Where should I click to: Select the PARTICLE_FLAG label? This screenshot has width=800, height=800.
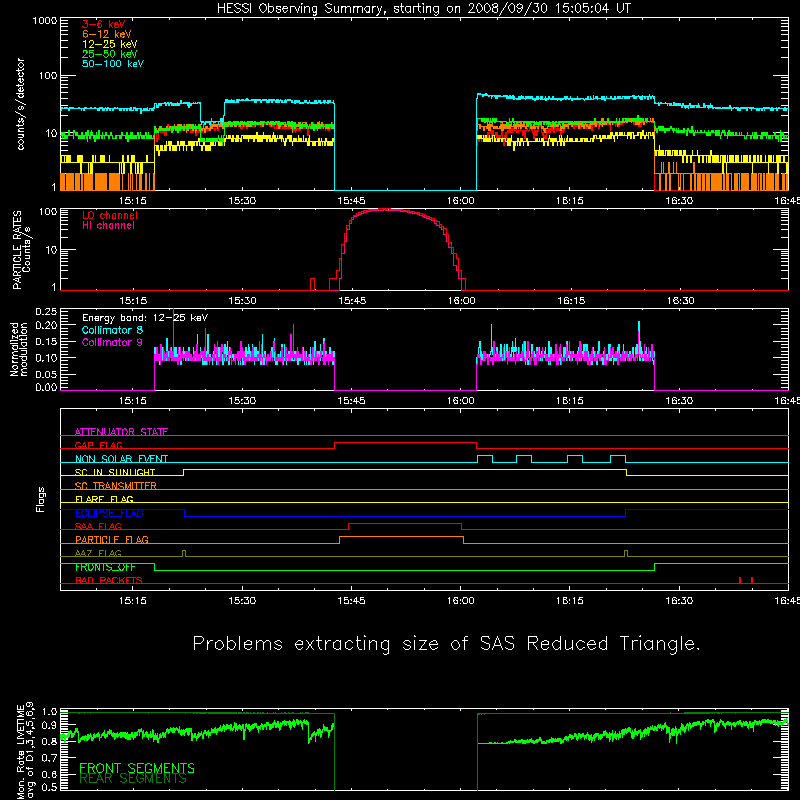[112, 539]
